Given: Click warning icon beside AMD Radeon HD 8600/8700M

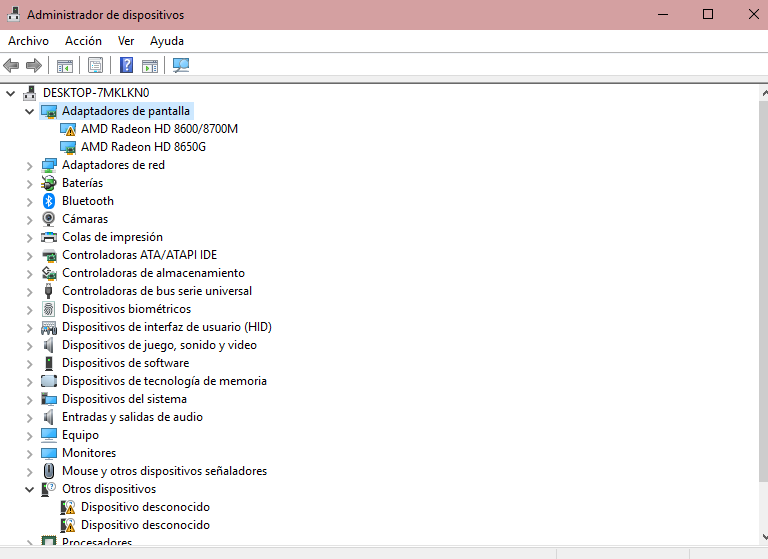Looking at the screenshot, I should click(68, 129).
